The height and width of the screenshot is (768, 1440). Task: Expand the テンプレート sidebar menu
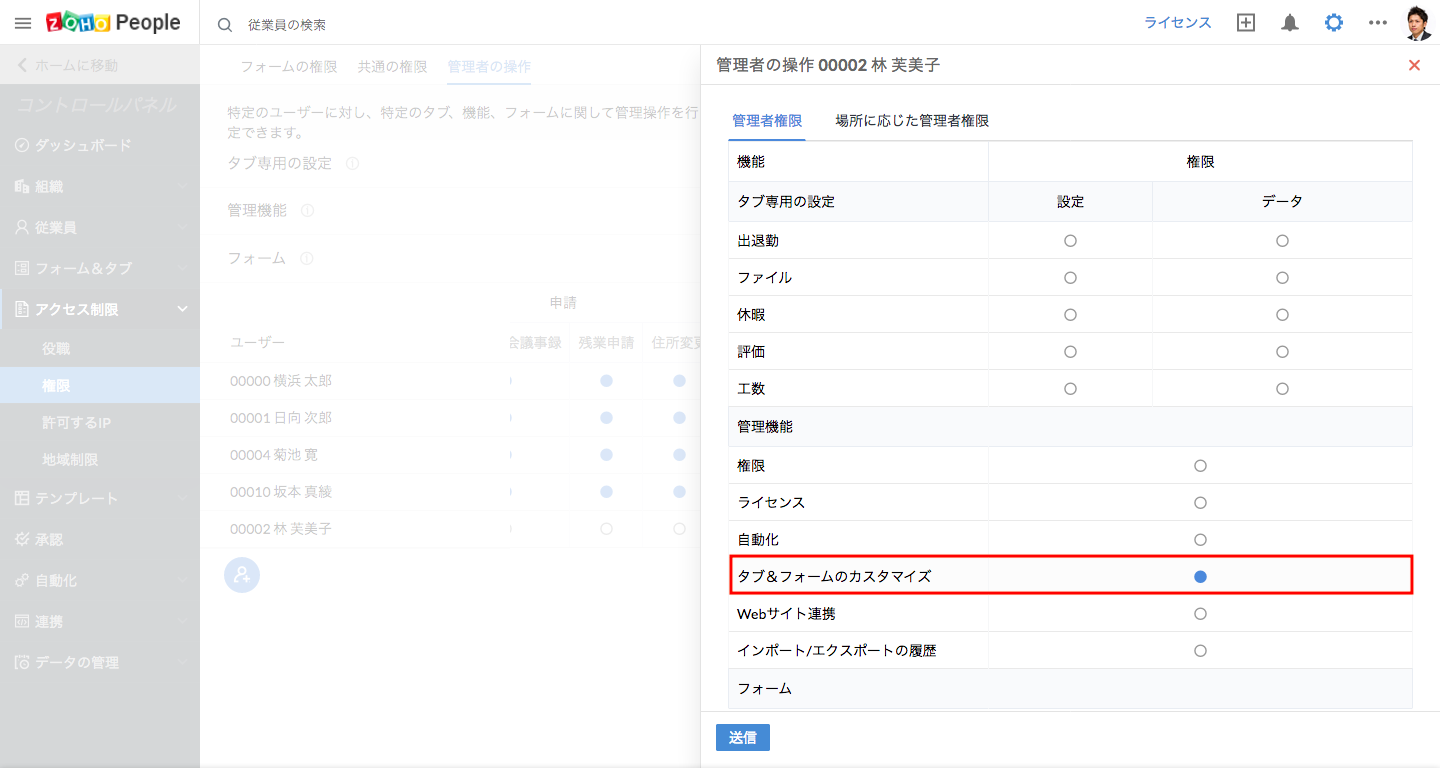tap(100, 498)
